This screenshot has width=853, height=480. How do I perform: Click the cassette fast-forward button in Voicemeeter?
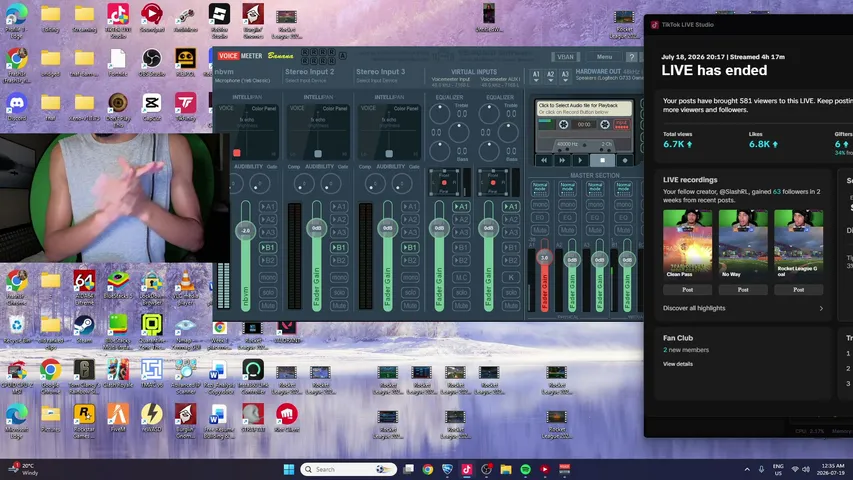(x=562, y=161)
